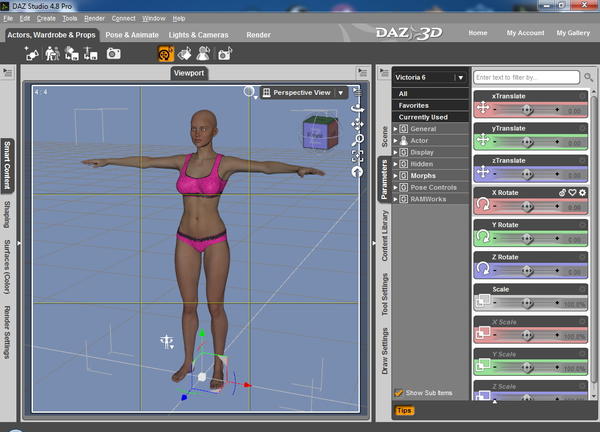
Task: Click the Scale slider handle
Action: [x=527, y=303]
